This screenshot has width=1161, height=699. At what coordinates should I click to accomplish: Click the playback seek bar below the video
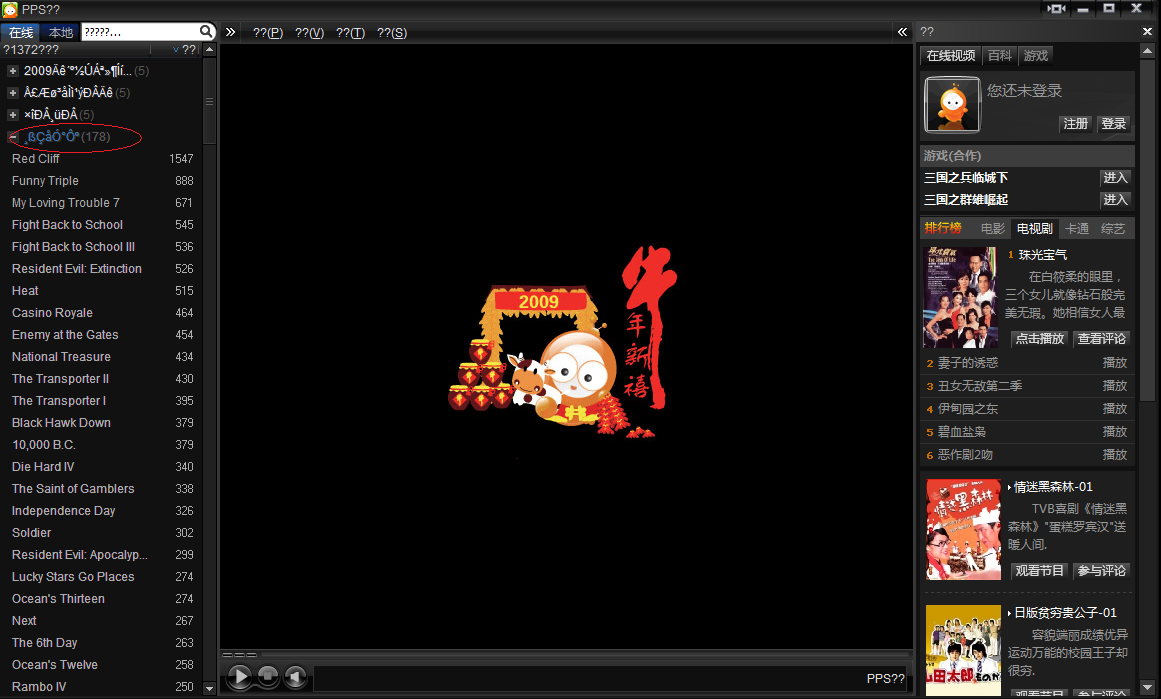tap(567, 655)
